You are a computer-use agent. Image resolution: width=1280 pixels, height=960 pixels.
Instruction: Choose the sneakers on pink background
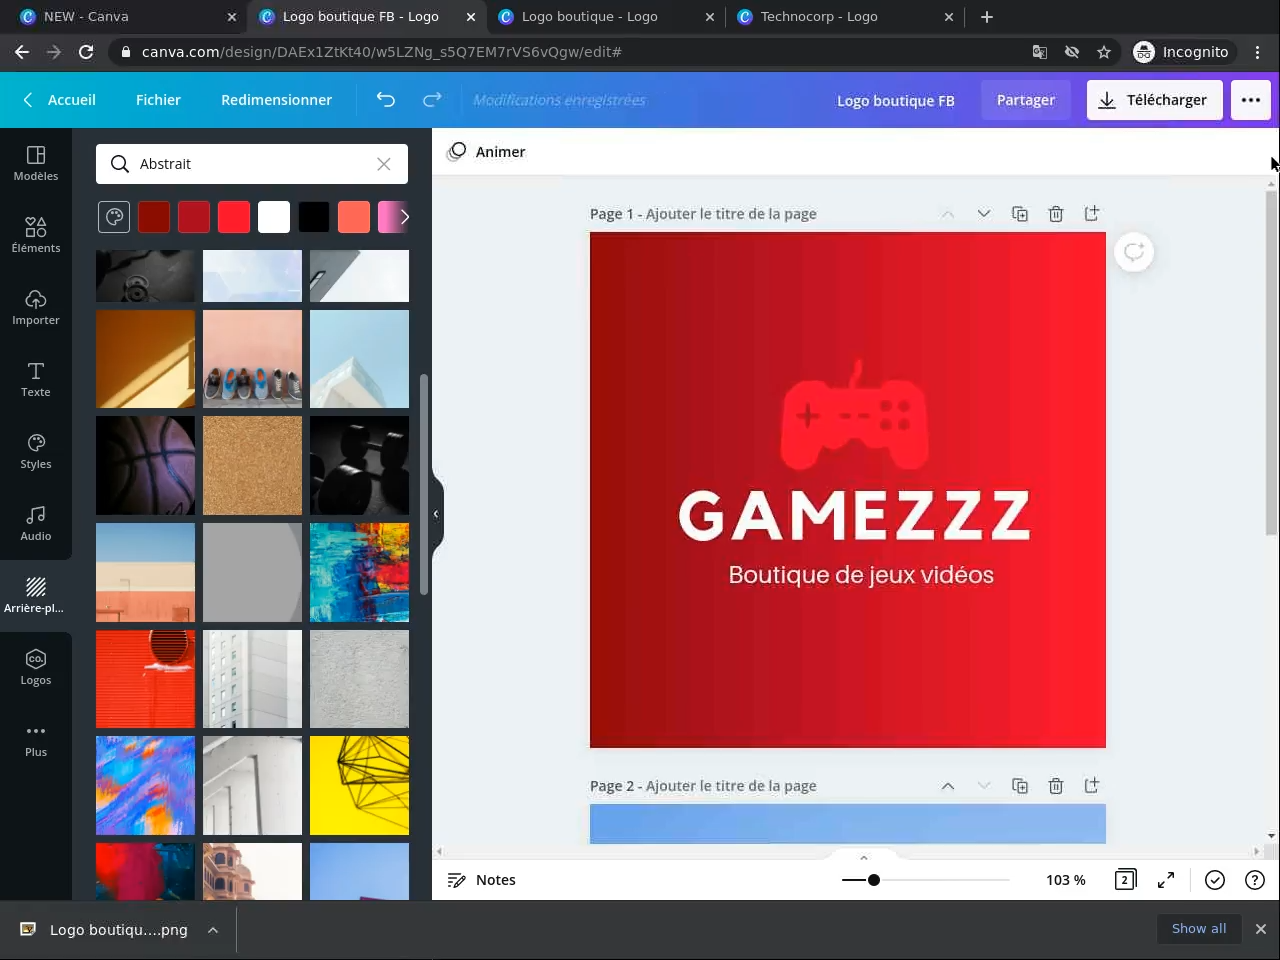click(x=253, y=359)
